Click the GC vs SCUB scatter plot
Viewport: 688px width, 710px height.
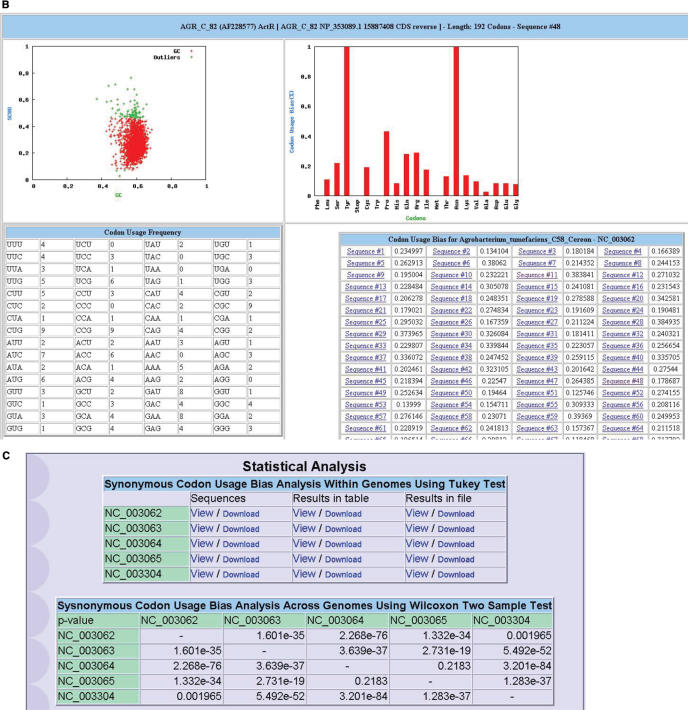(x=120, y=113)
